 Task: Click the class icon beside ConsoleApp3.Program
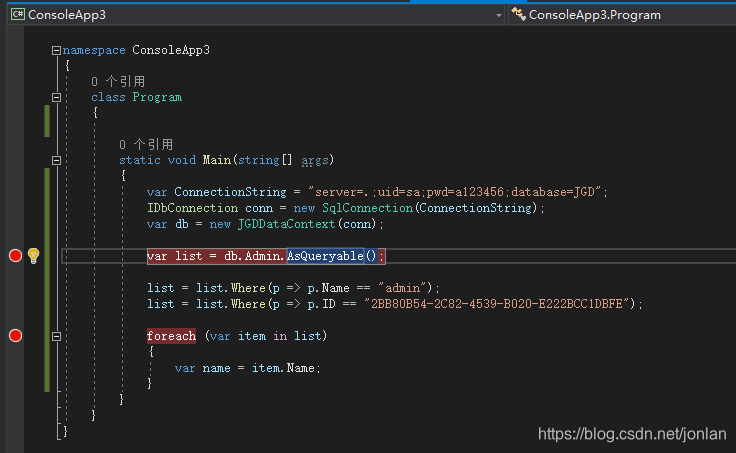tap(518, 14)
